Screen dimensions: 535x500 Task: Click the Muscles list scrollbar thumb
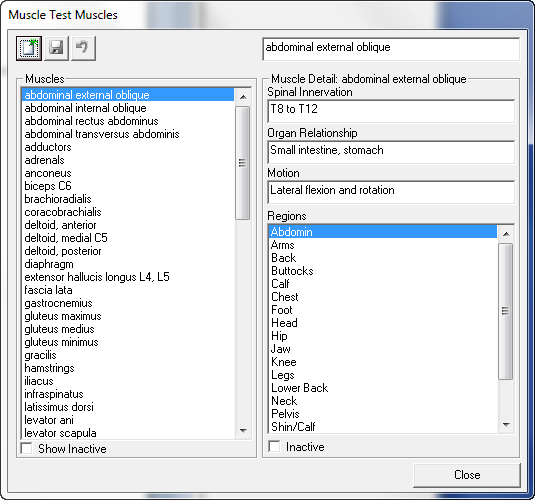(243, 163)
